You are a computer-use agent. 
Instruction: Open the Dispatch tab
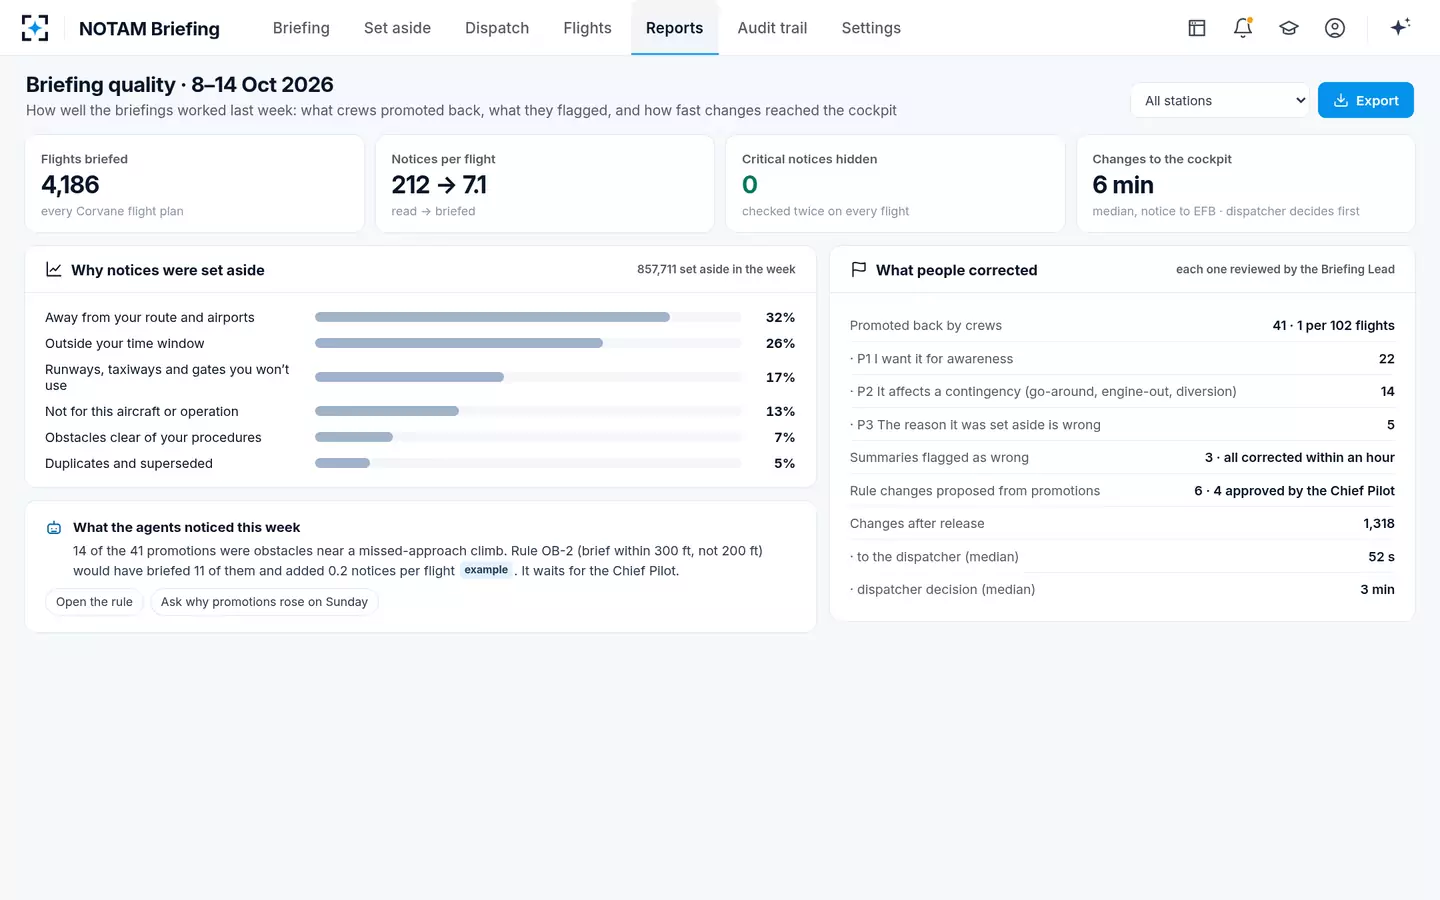pyautogui.click(x=497, y=28)
